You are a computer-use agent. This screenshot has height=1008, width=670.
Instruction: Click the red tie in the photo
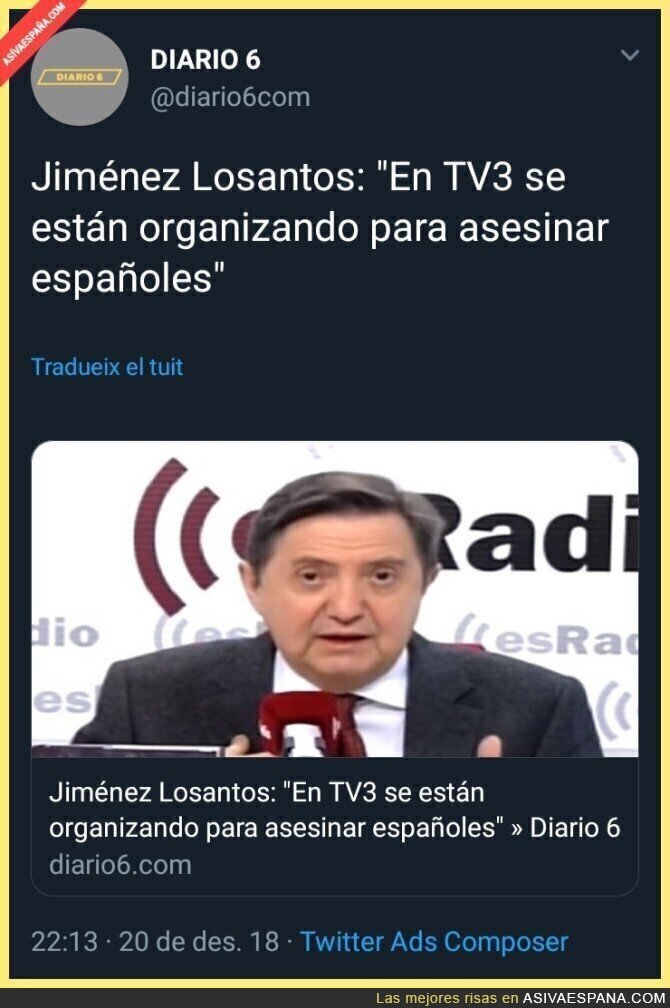pyautogui.click(x=350, y=726)
